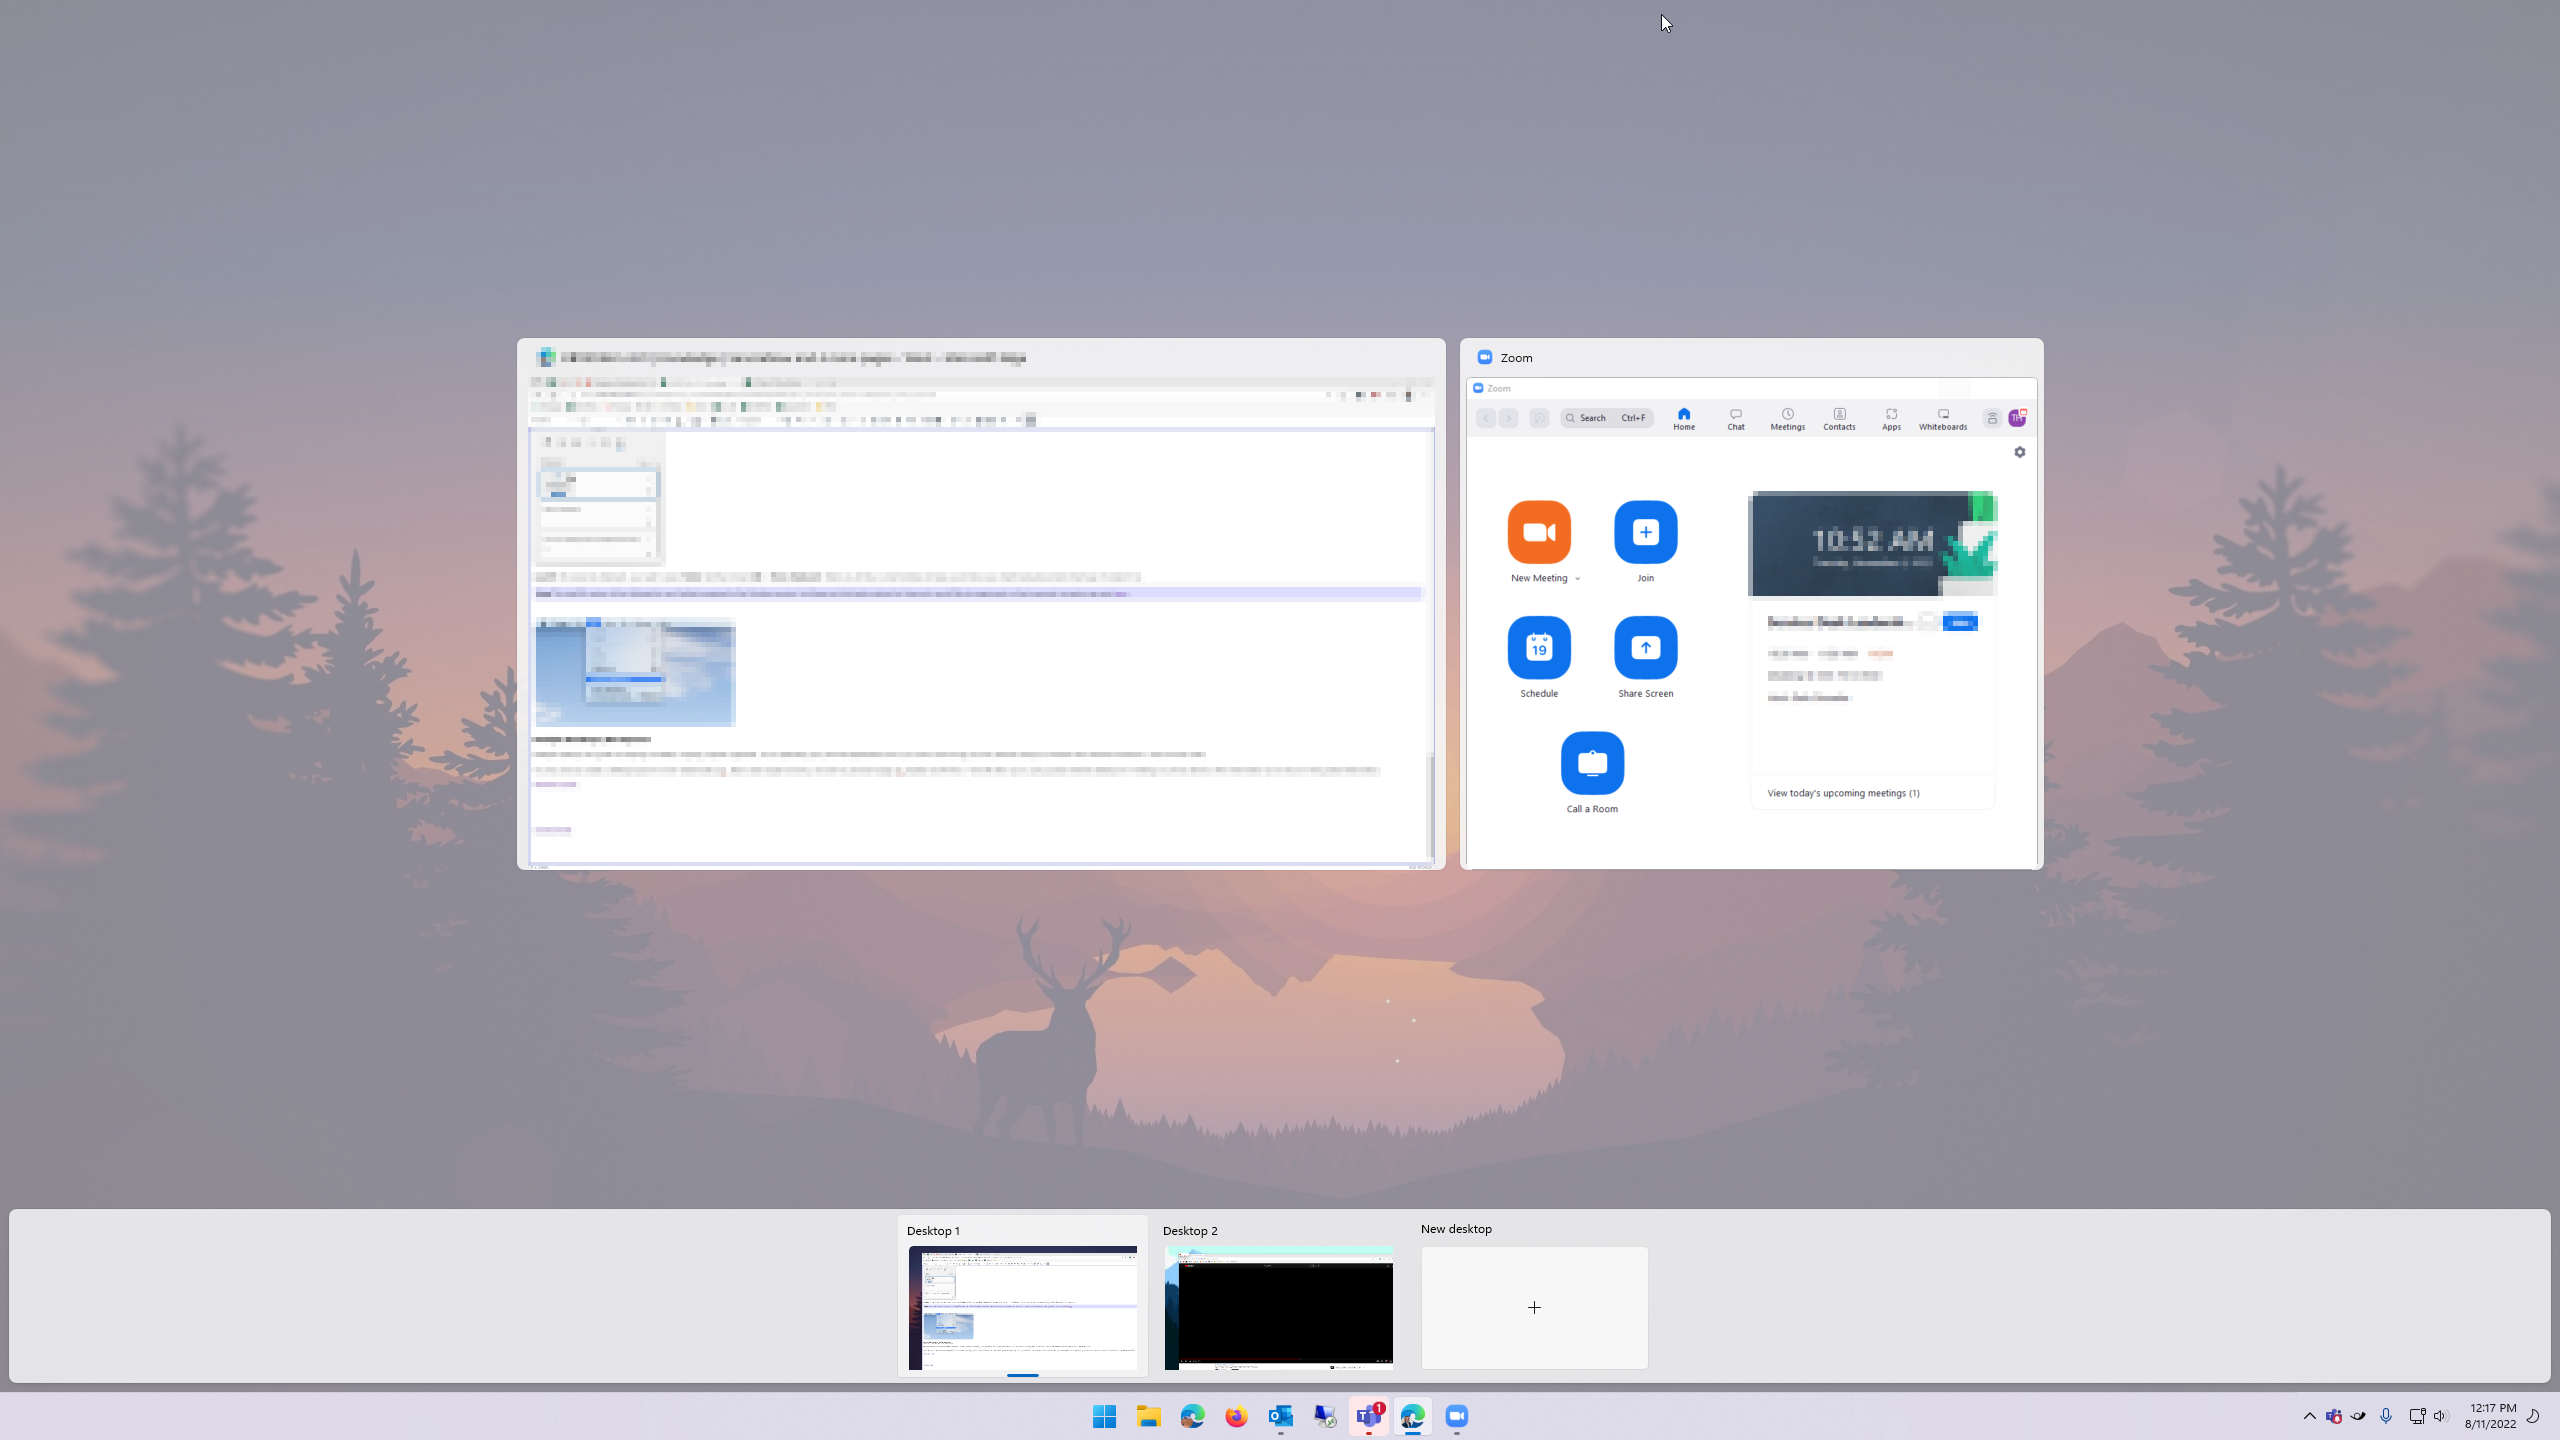Image resolution: width=2560 pixels, height=1440 pixels.
Task: Open the Contacts section in Zoom
Action: [1838, 418]
